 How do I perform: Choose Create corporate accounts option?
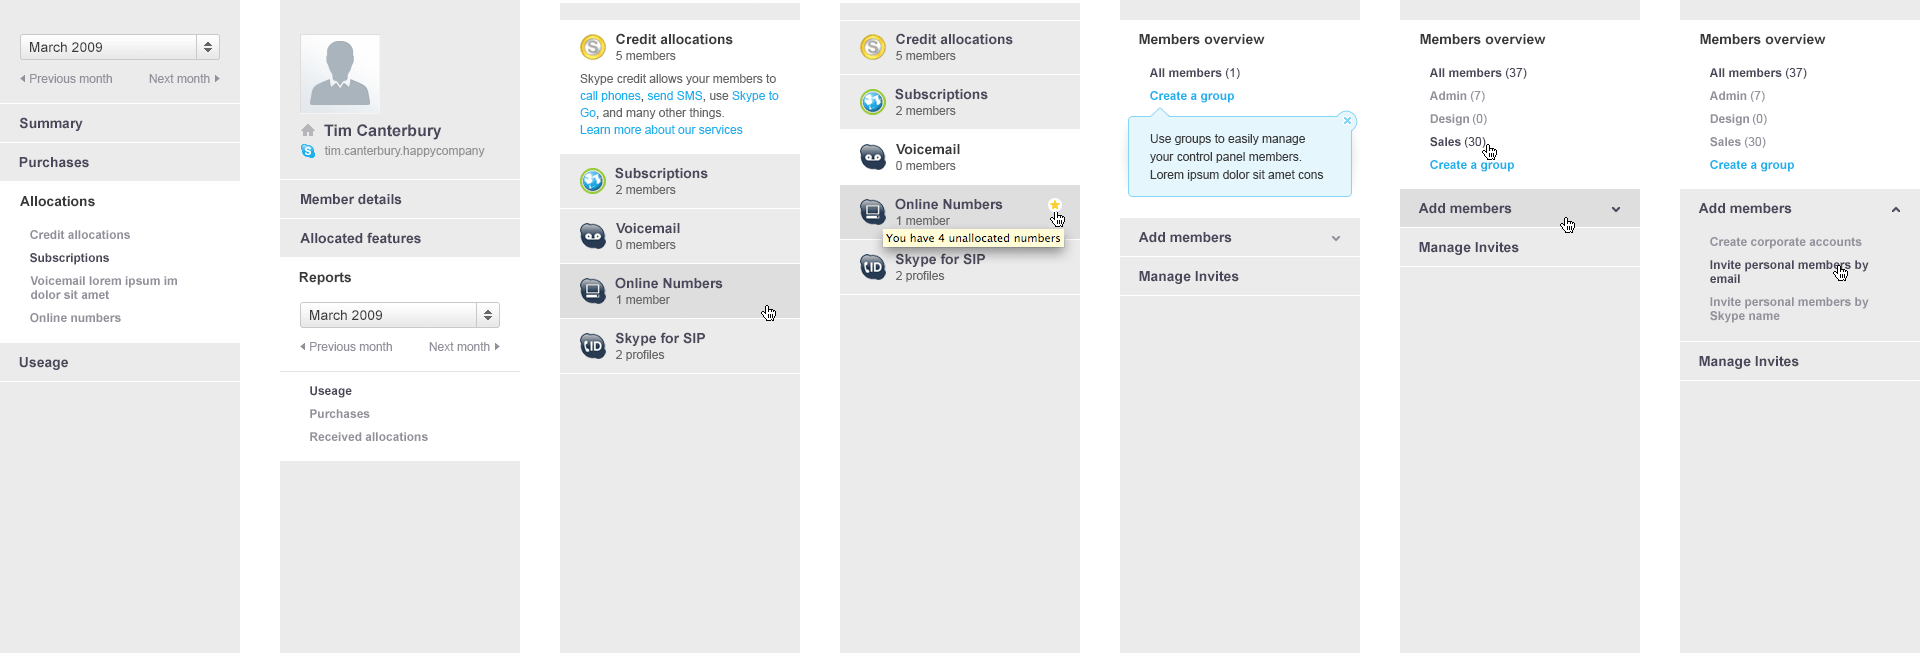[1785, 242]
